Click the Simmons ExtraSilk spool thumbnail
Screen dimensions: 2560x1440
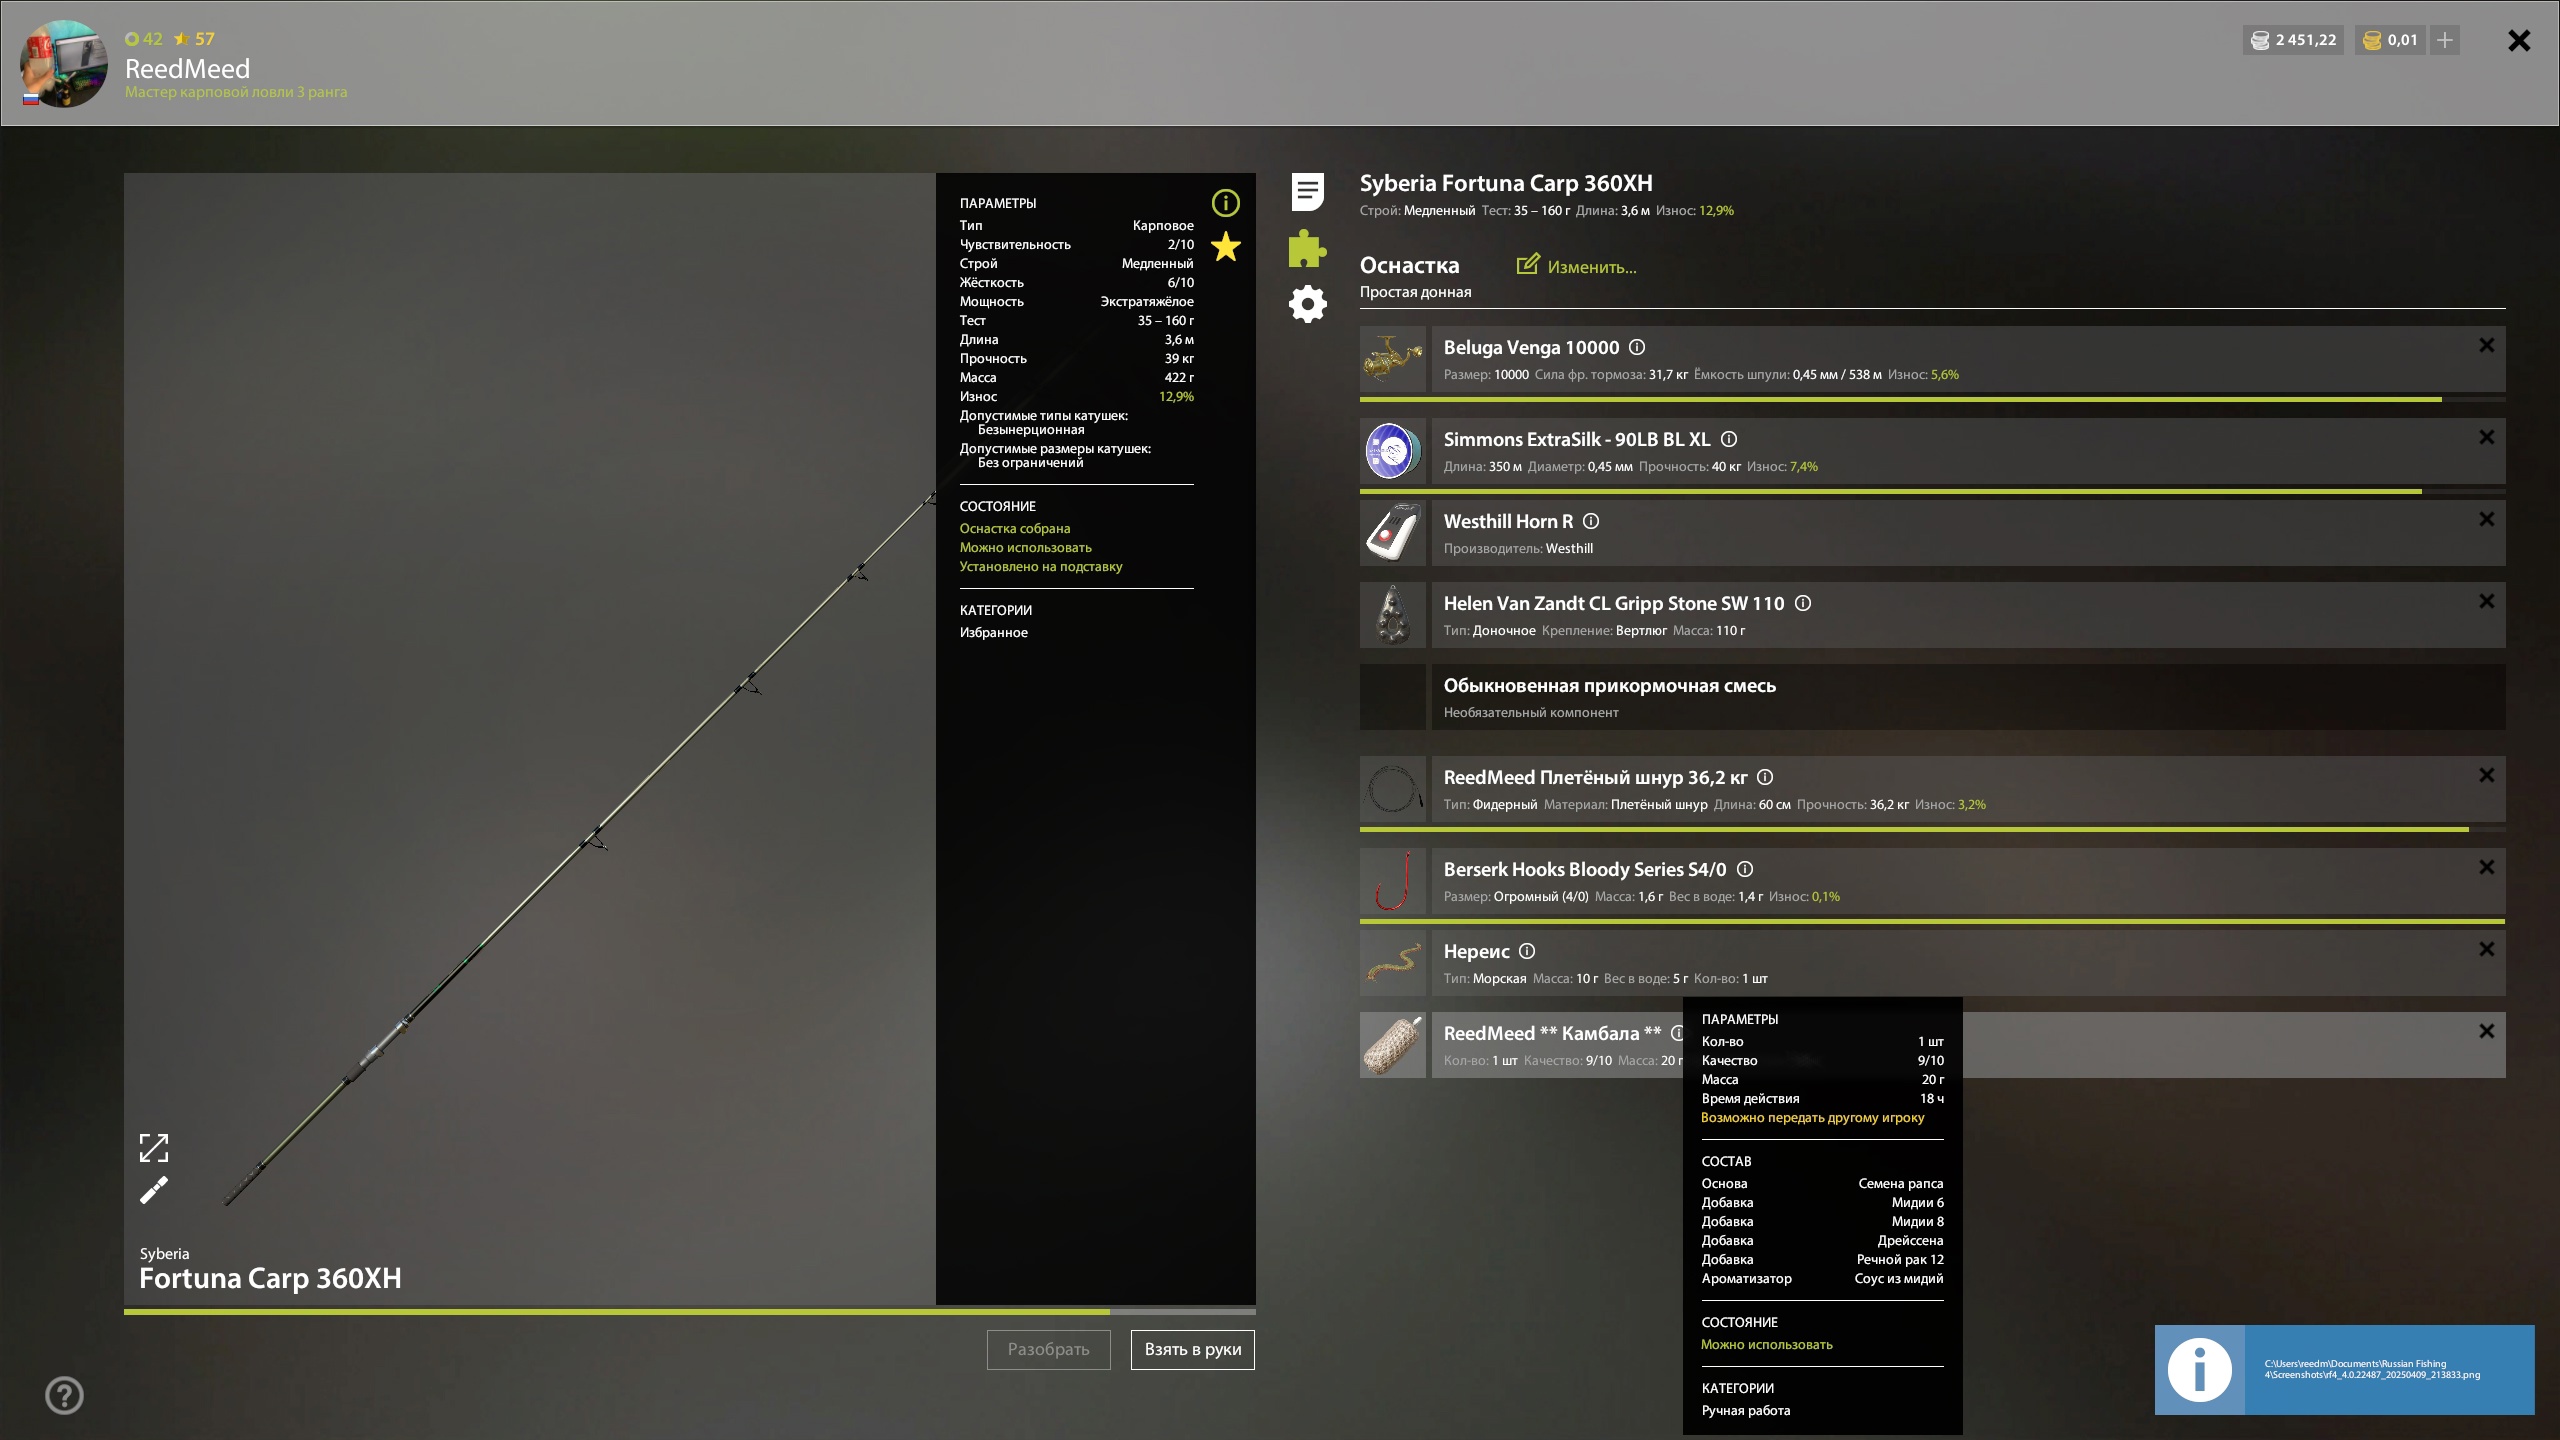pos(1392,451)
